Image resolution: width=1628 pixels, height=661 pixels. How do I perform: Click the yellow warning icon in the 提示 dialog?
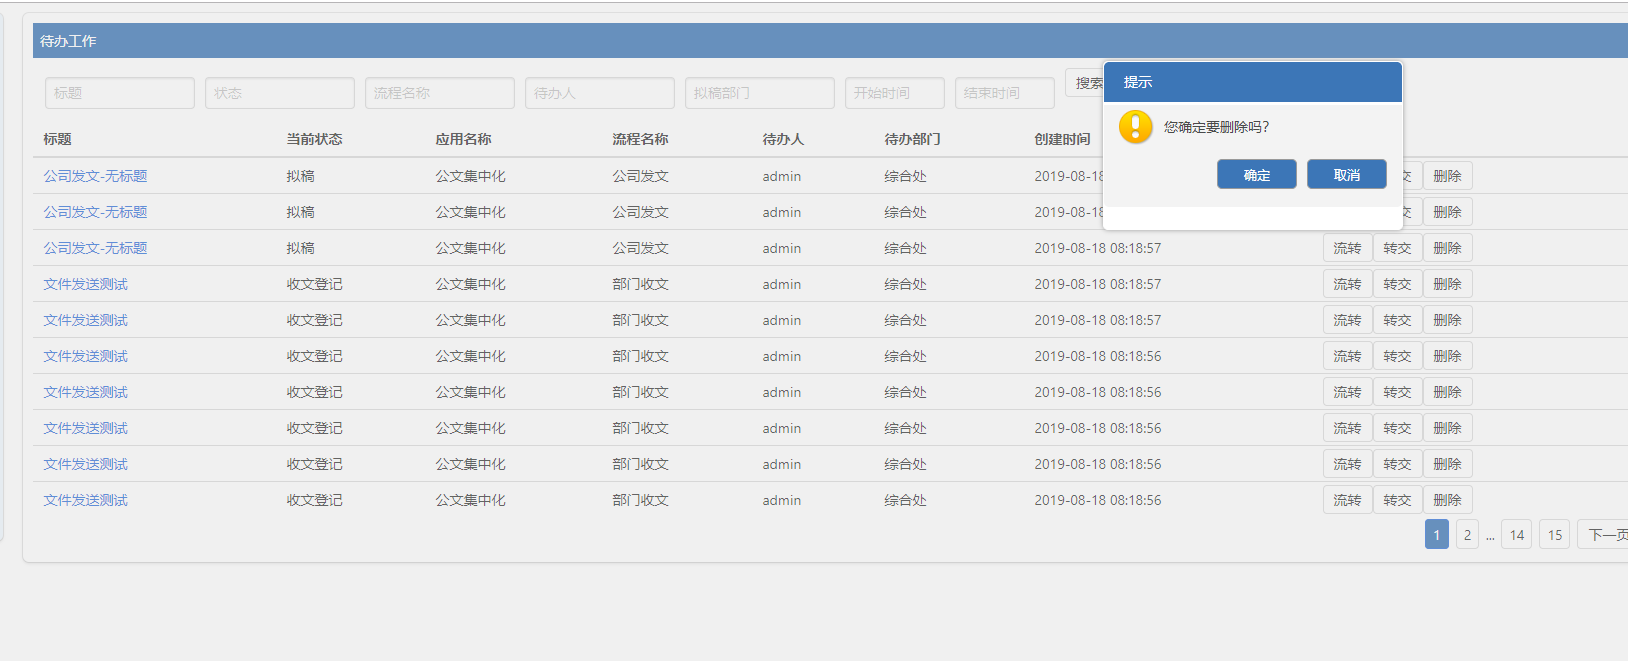tap(1135, 127)
